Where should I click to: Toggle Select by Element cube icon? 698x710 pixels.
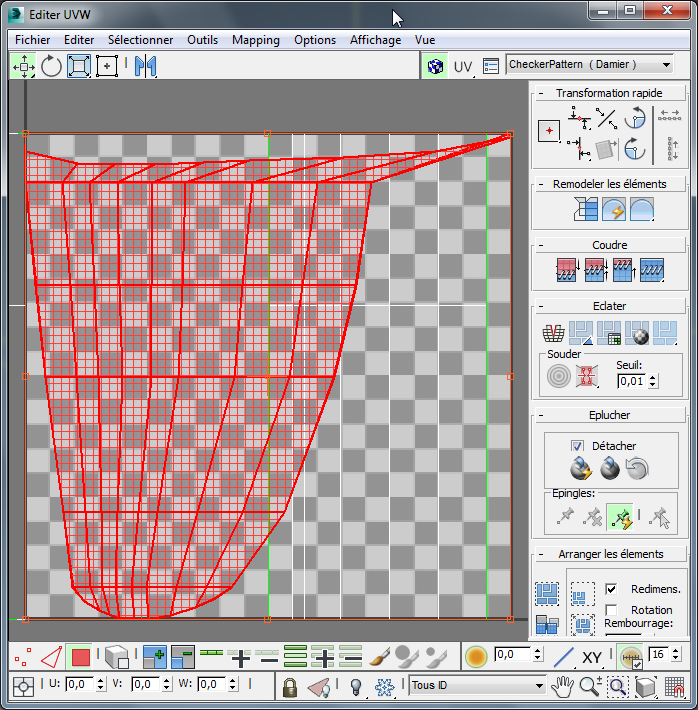117,657
